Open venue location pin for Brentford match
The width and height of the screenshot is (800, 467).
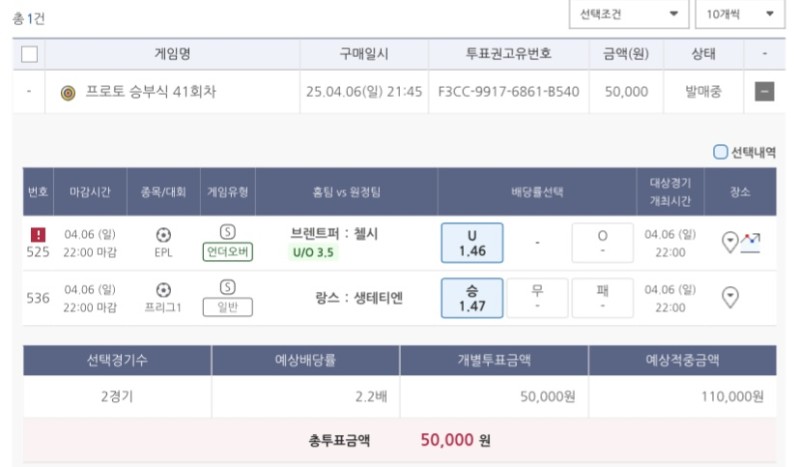(729, 241)
